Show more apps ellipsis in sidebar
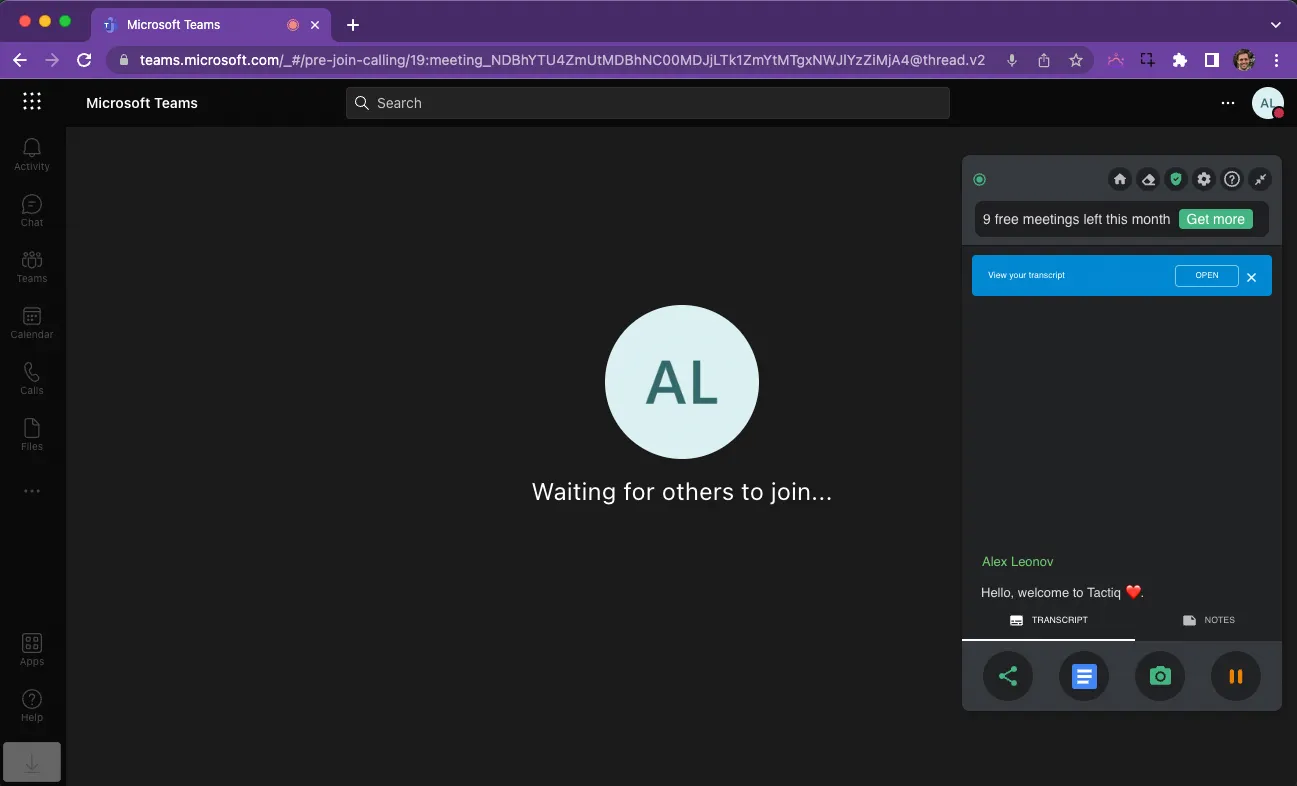 (x=32, y=491)
